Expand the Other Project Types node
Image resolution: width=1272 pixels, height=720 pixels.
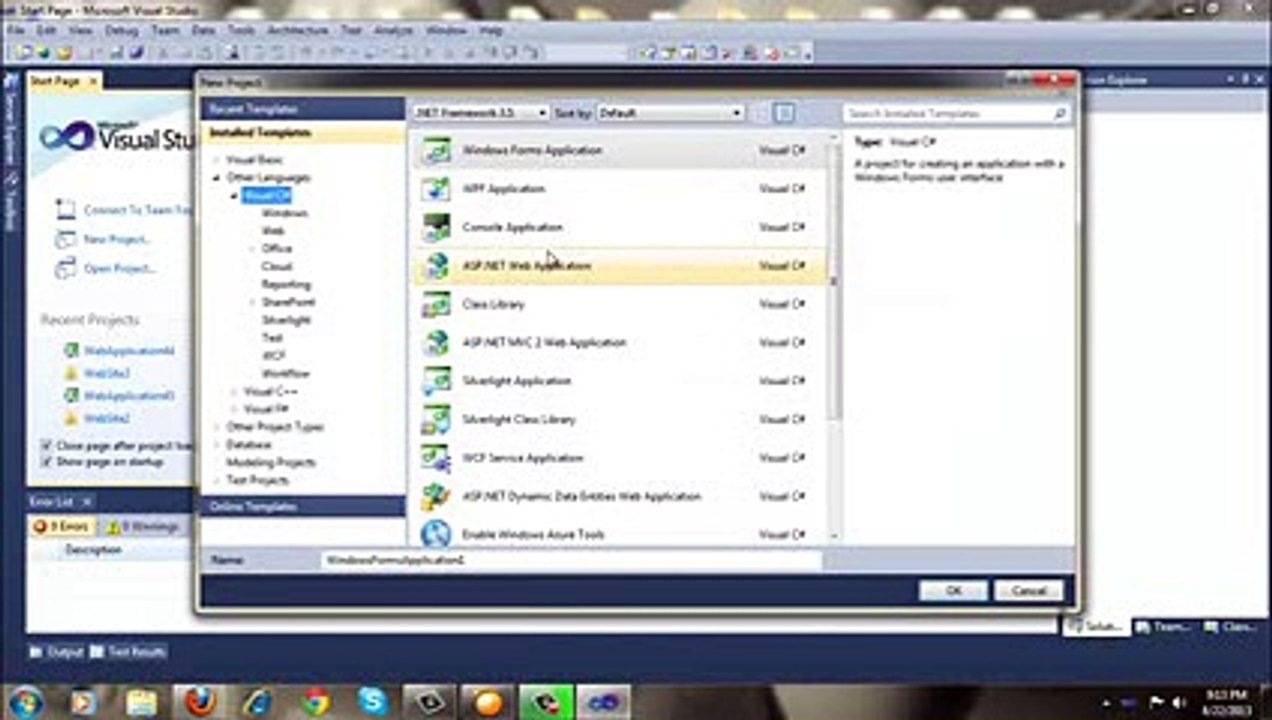(217, 427)
